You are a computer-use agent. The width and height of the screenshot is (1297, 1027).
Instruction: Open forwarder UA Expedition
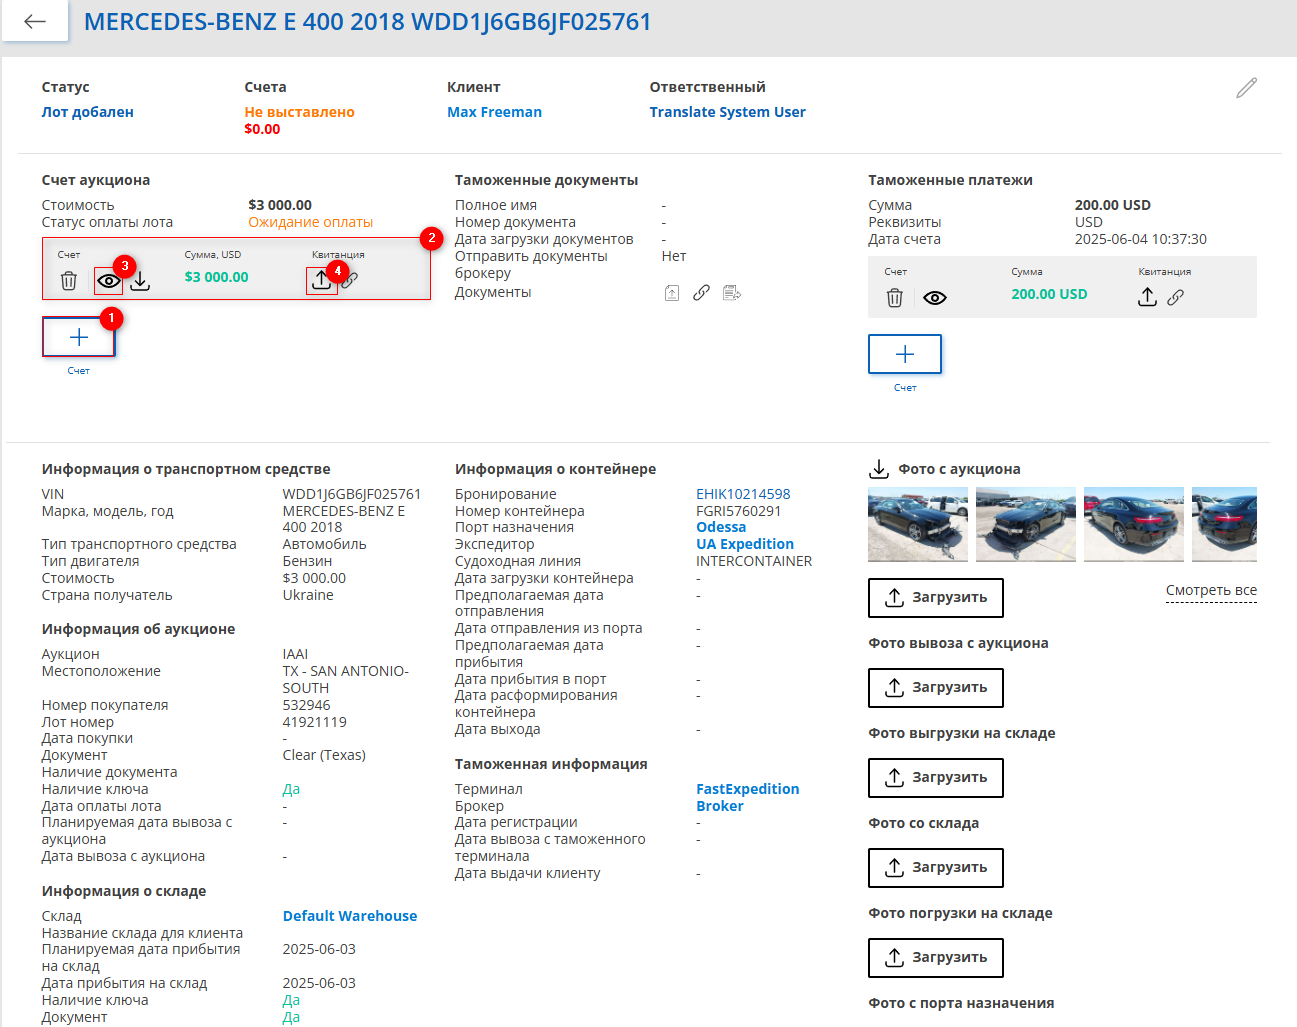pyautogui.click(x=745, y=544)
